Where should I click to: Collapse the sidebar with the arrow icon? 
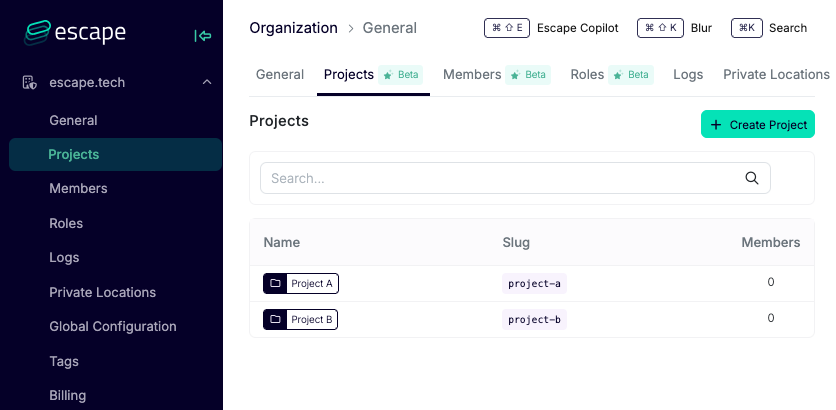203,36
